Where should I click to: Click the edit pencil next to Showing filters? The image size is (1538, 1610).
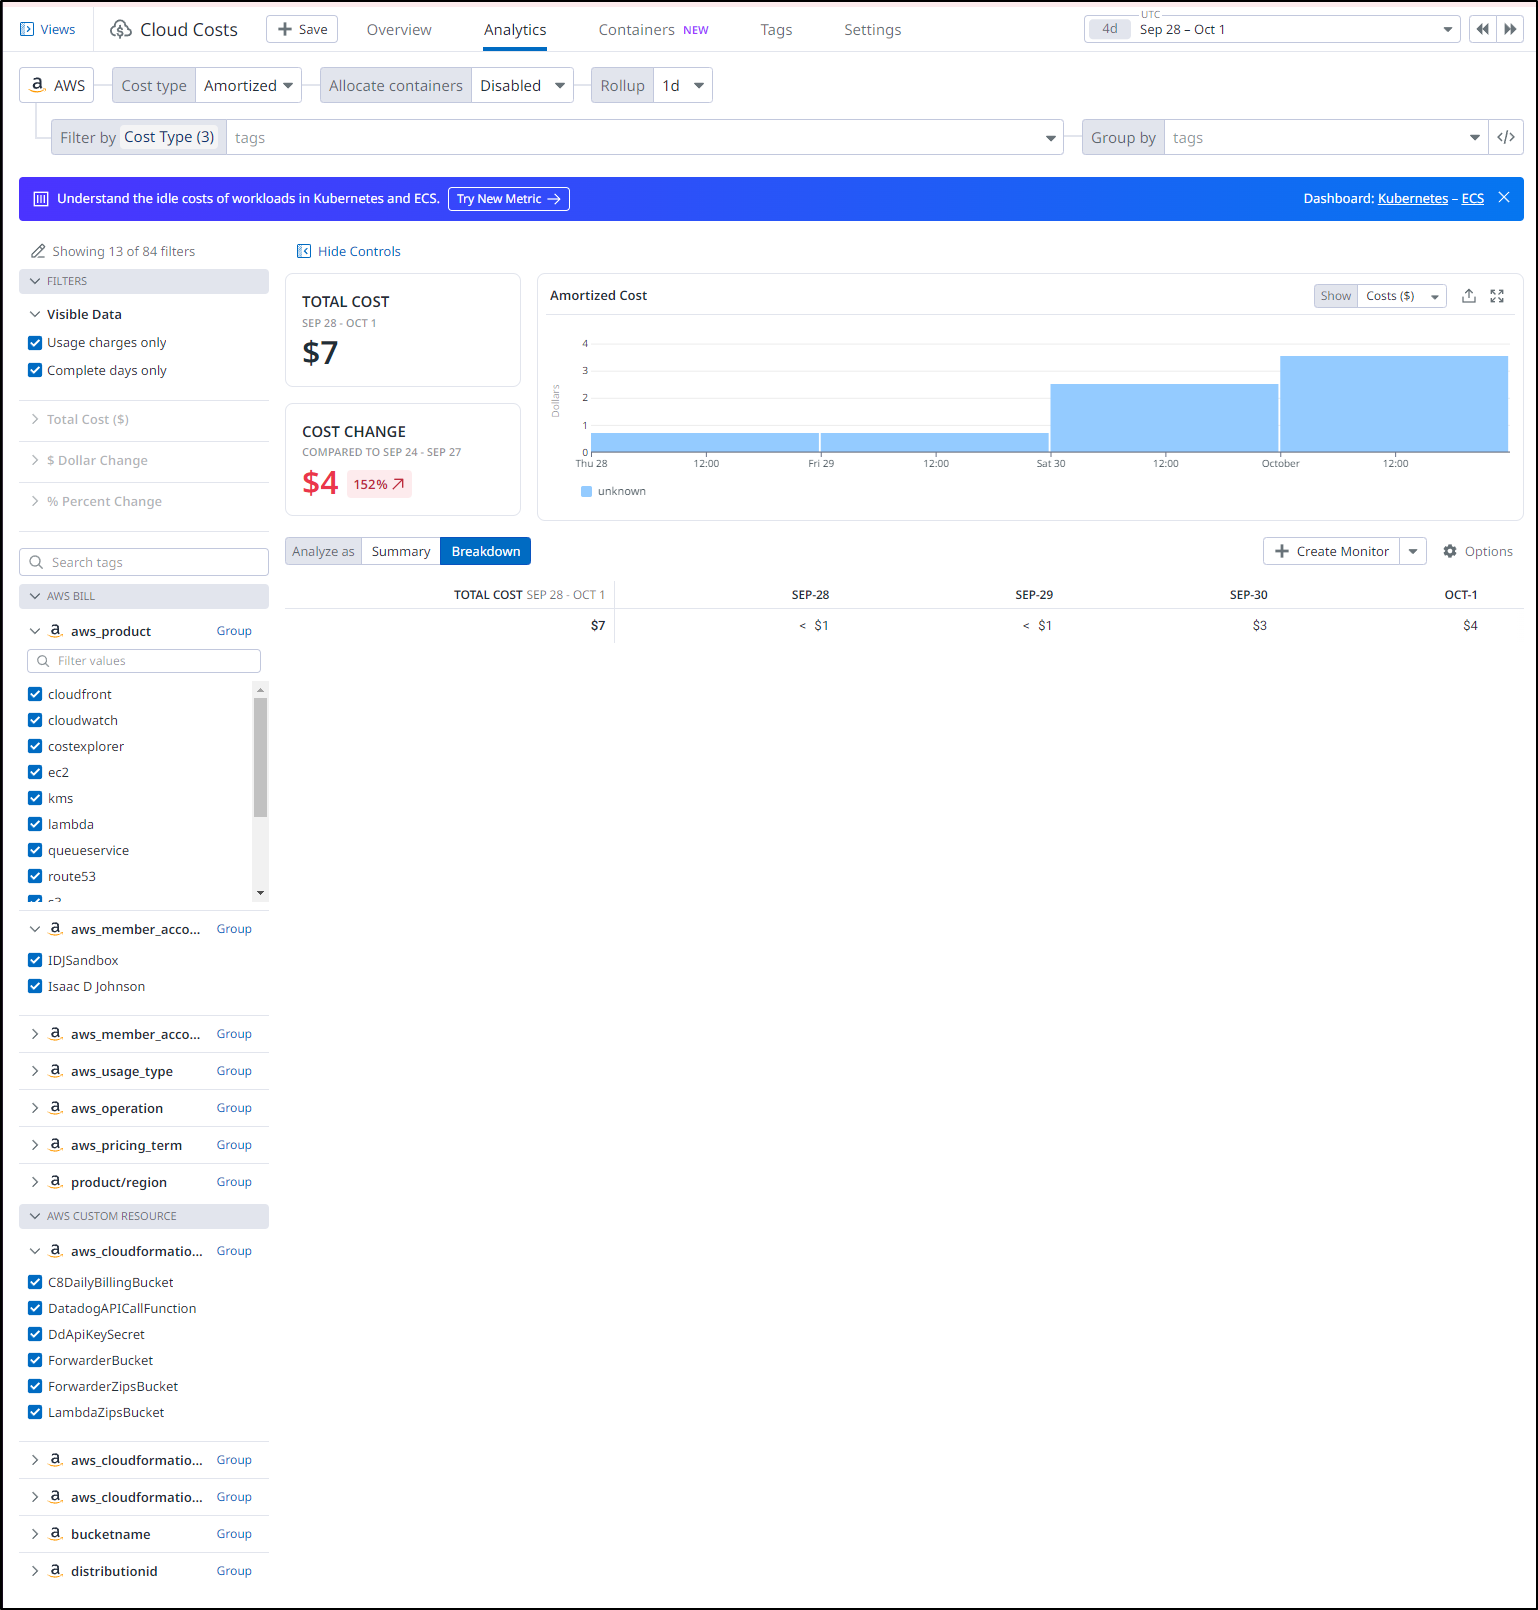point(38,251)
